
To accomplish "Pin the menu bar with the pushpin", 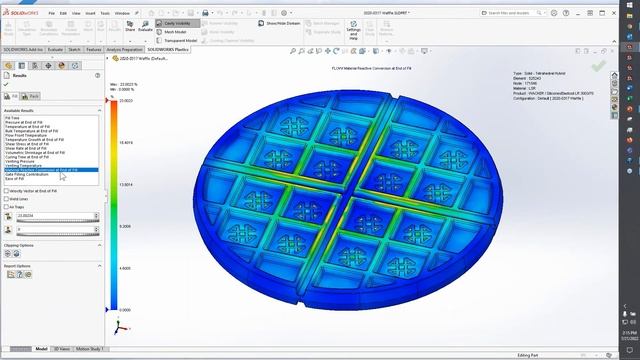I will [x=137, y=13].
